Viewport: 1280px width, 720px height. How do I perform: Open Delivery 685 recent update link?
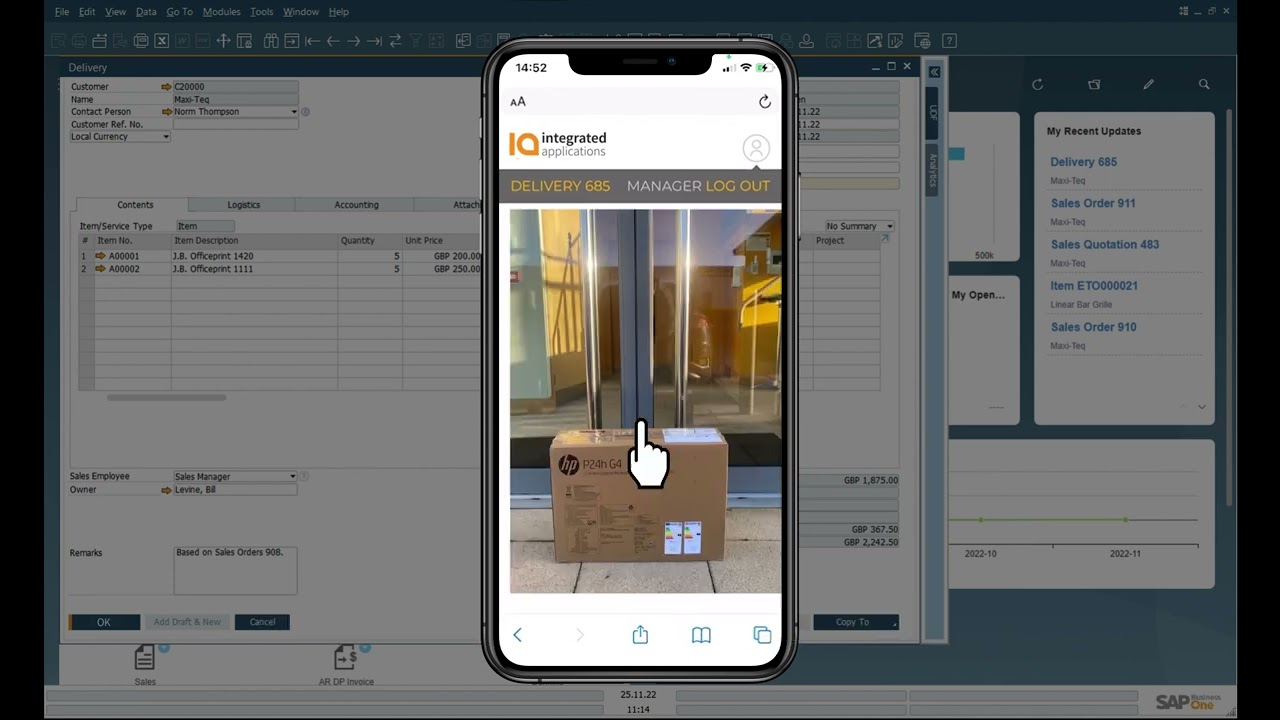click(x=1083, y=162)
